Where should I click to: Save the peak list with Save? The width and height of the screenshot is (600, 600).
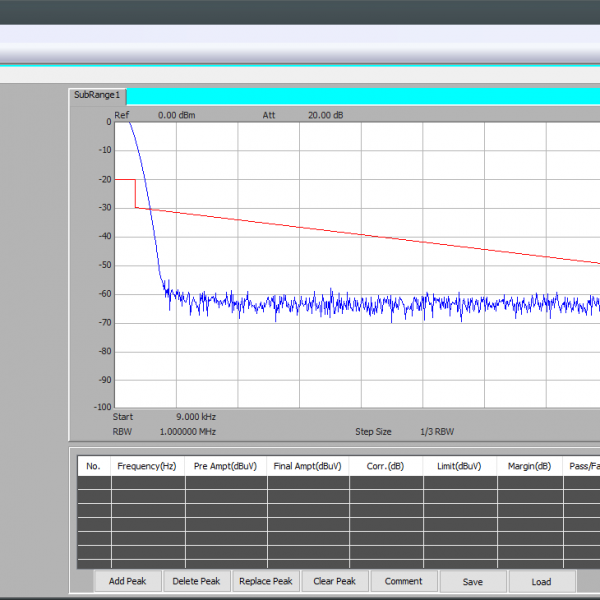(x=473, y=581)
